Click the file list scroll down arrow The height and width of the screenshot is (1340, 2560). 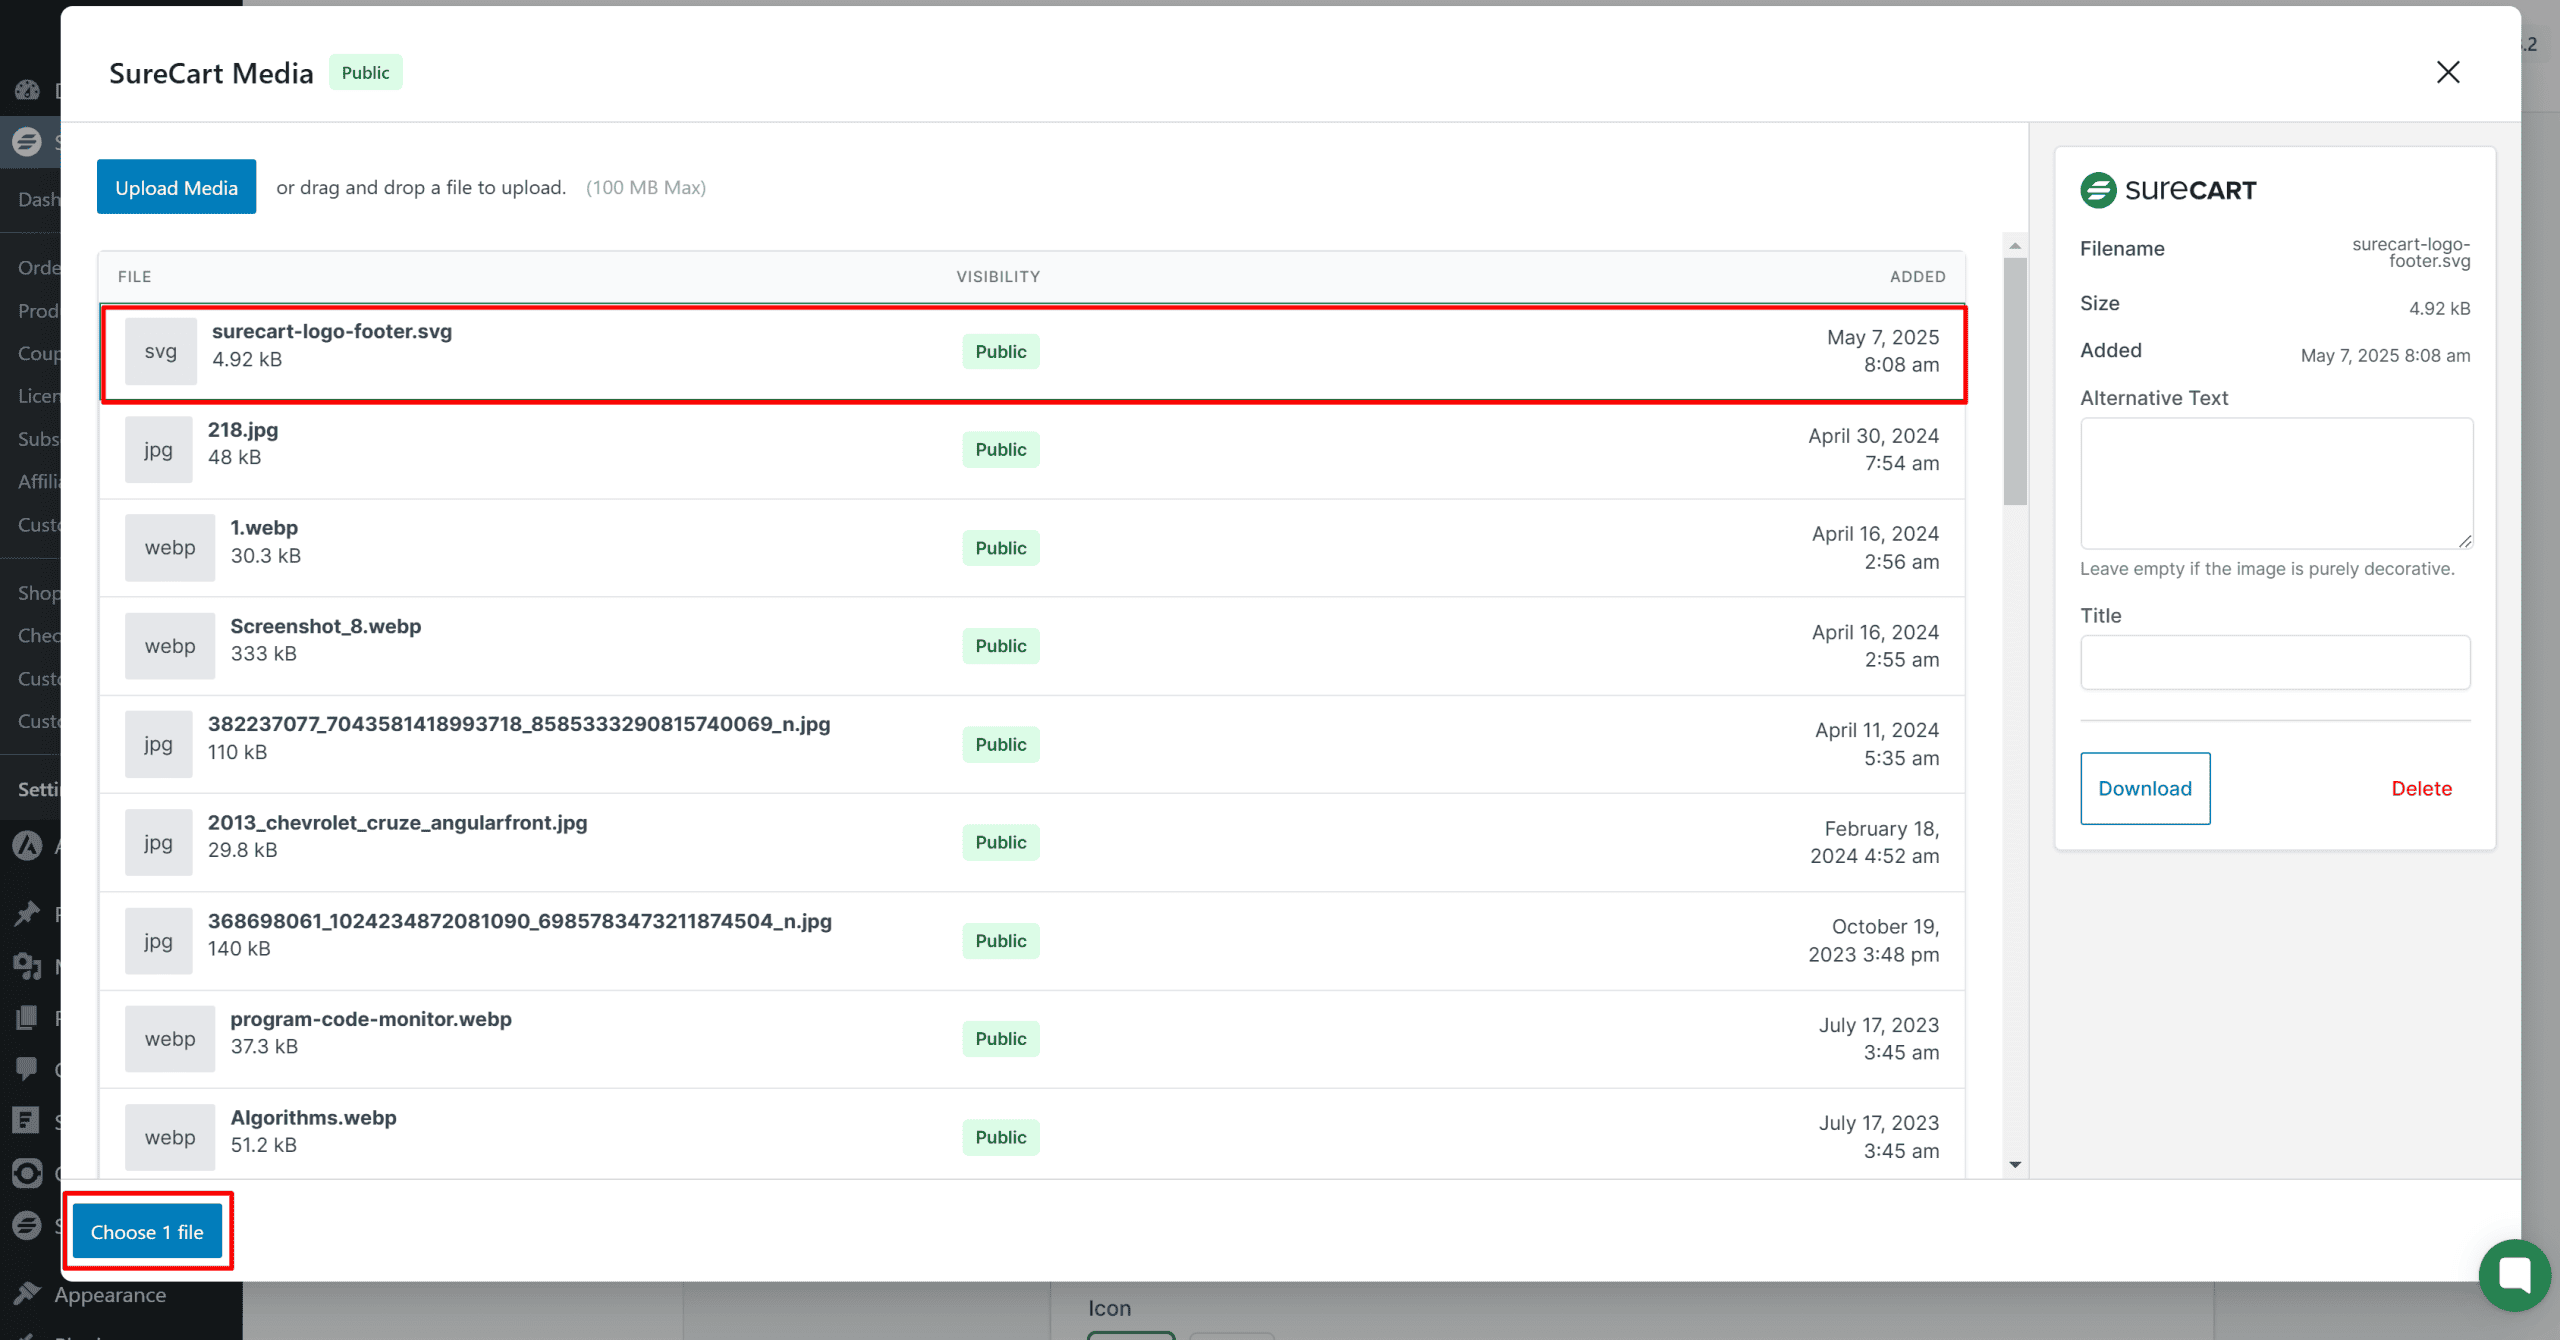[x=2015, y=1164]
